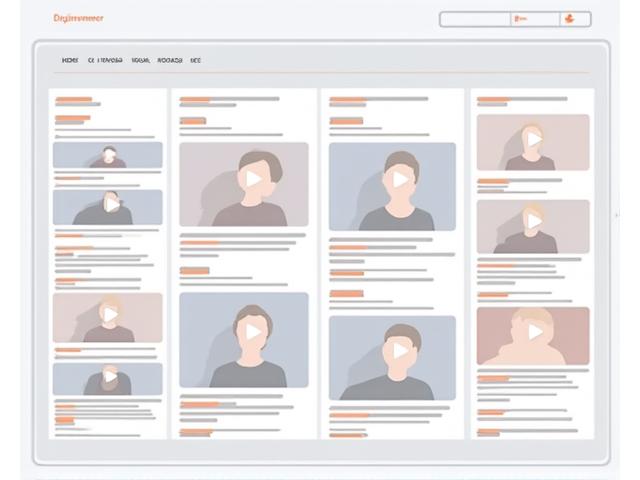Open the reddish video thumbnail at the fourth column's bottom
This screenshot has width=640, height=480.
[x=534, y=332]
